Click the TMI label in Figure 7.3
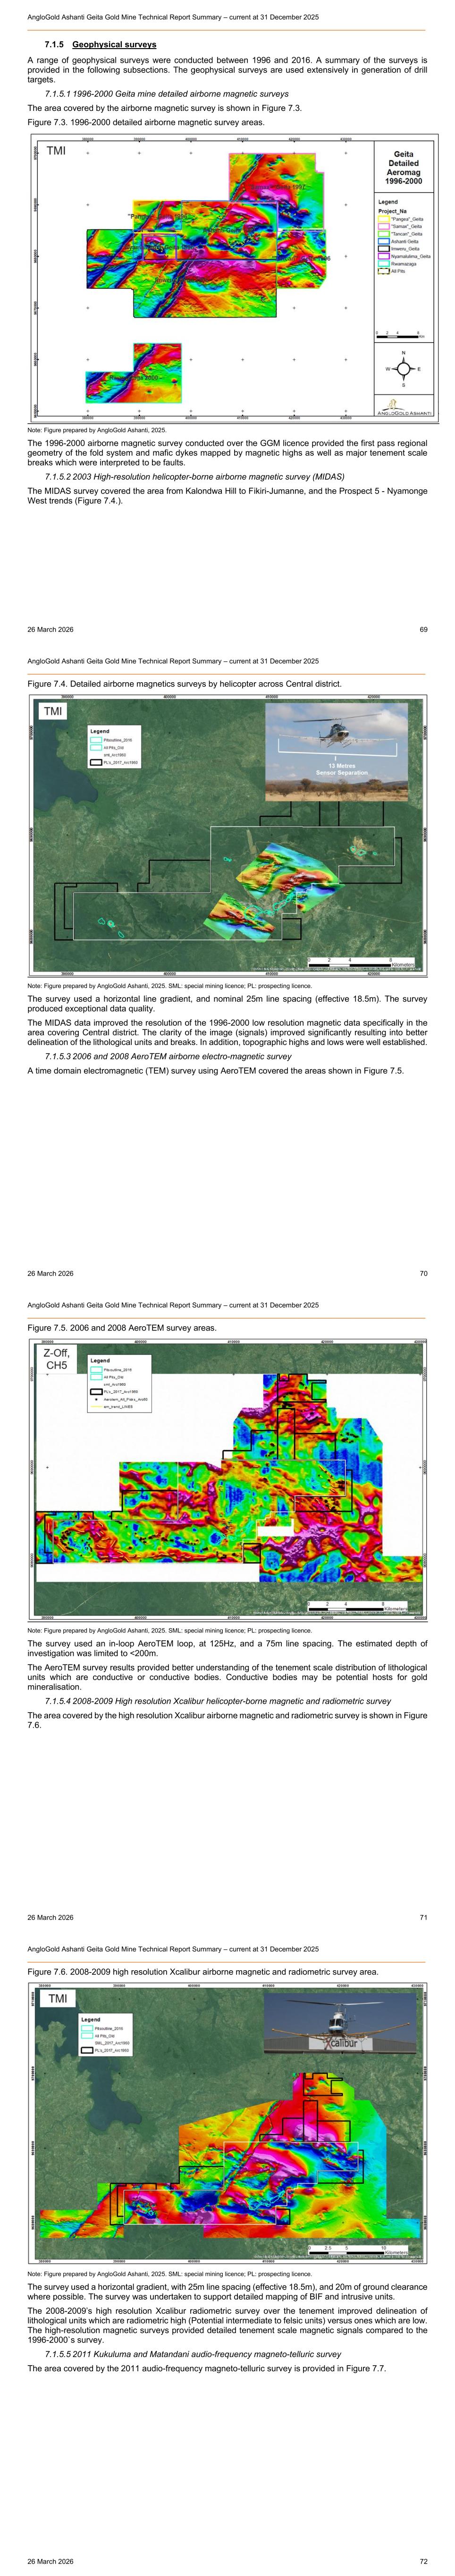455x2576 pixels. coord(56,151)
